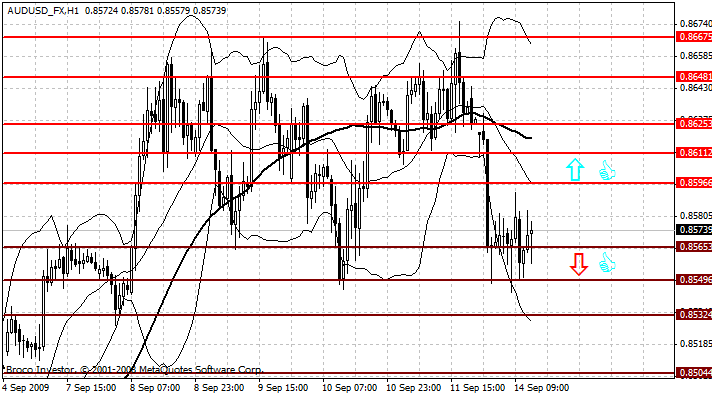Click the 0.85044 bottom price label
712x395 pixels.
click(x=694, y=373)
